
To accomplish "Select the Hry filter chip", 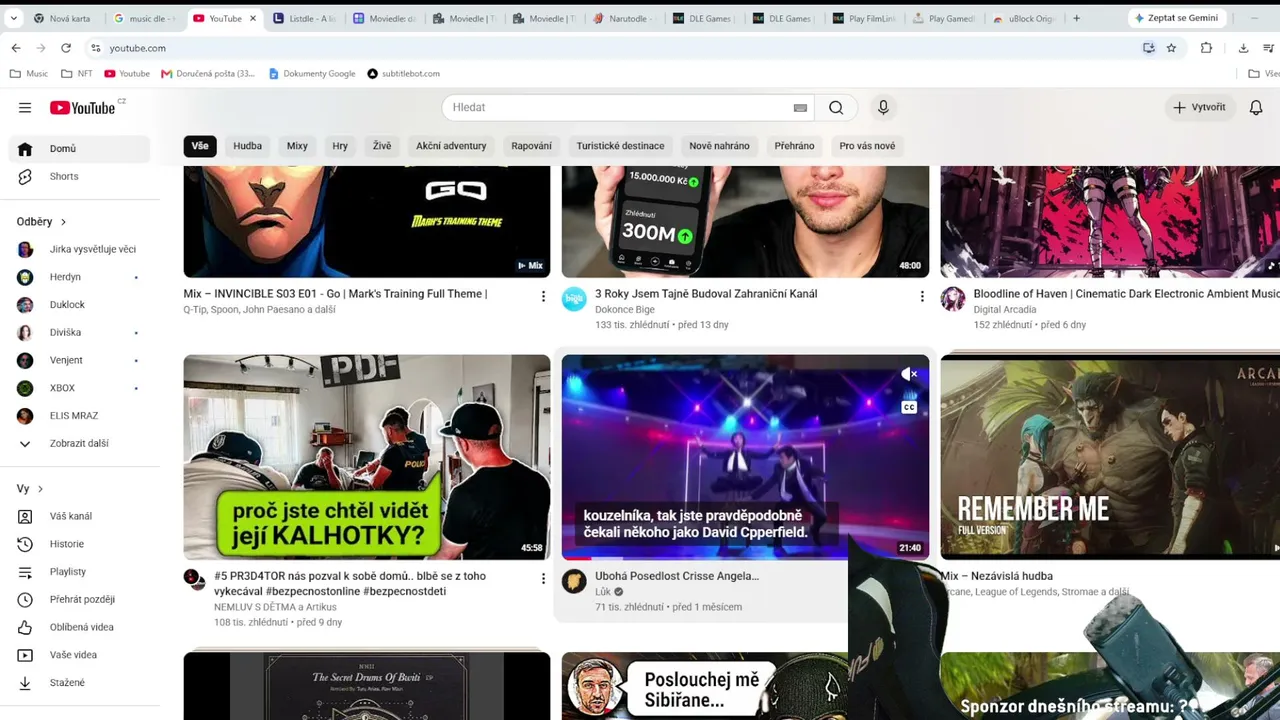I will [x=340, y=146].
